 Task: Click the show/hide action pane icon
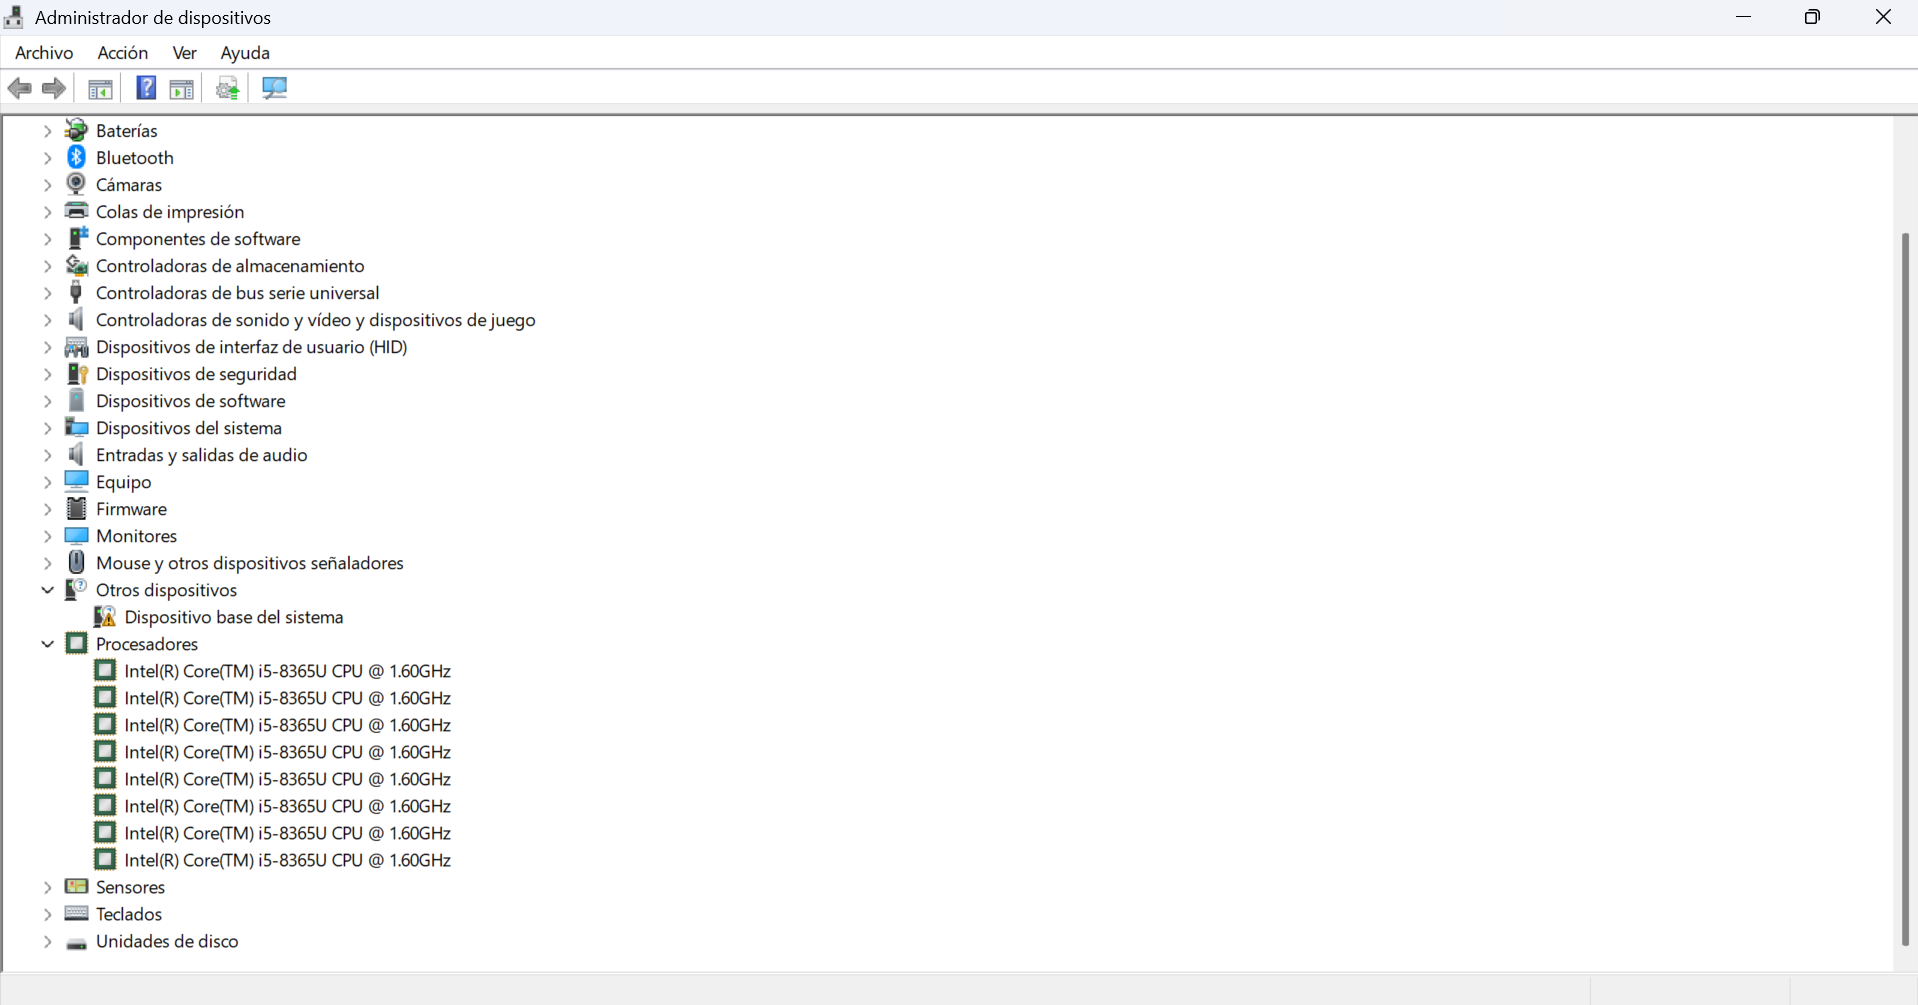tap(182, 88)
